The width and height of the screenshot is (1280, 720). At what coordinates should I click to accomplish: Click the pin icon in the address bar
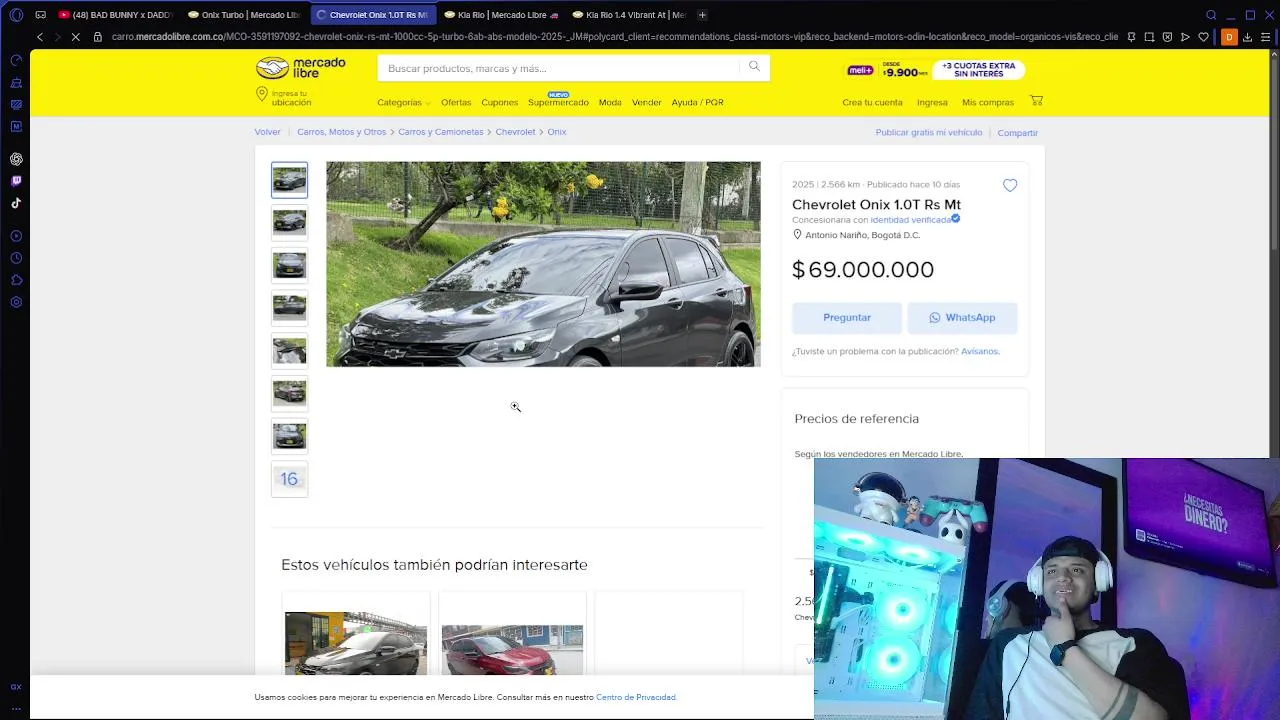(1131, 37)
